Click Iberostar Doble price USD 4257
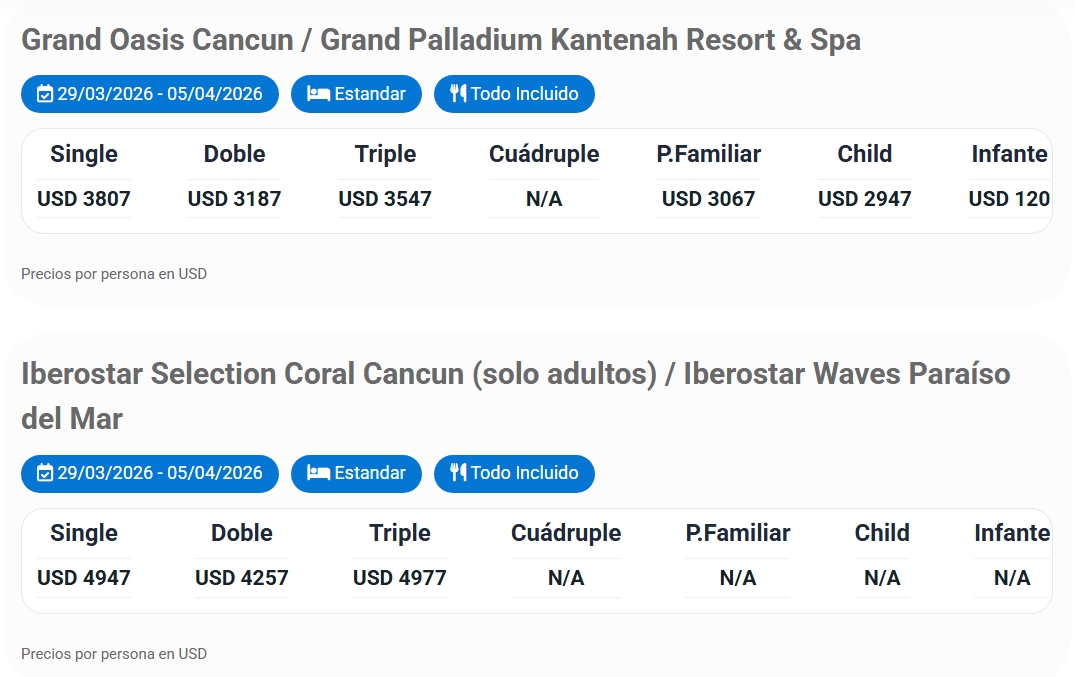 242,578
